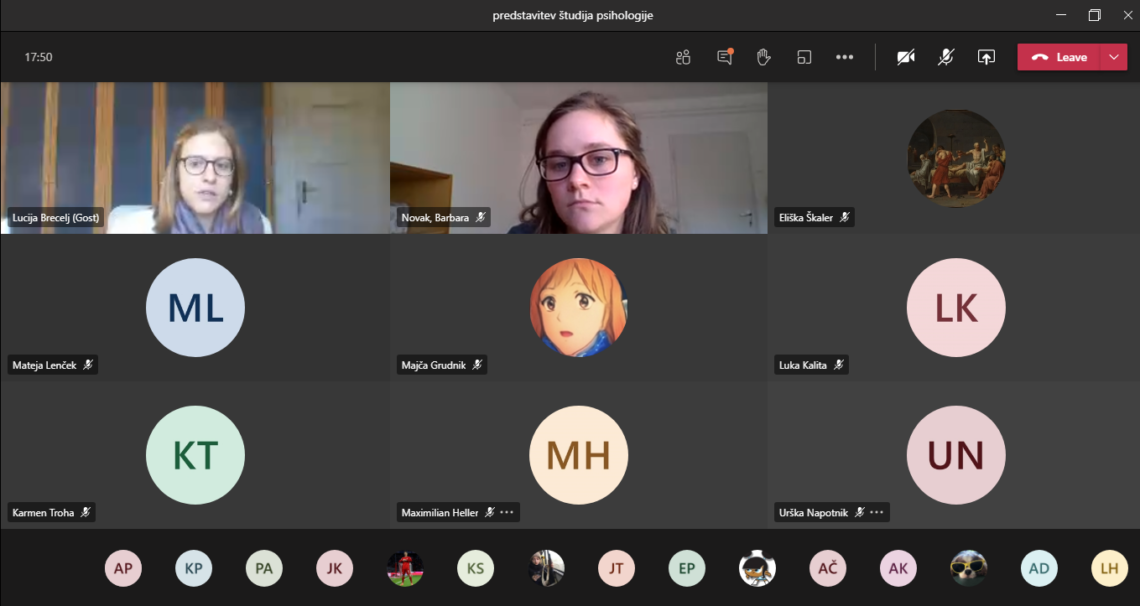The height and width of the screenshot is (606, 1140).
Task: Open more options for Maximilian Heller
Action: [507, 512]
